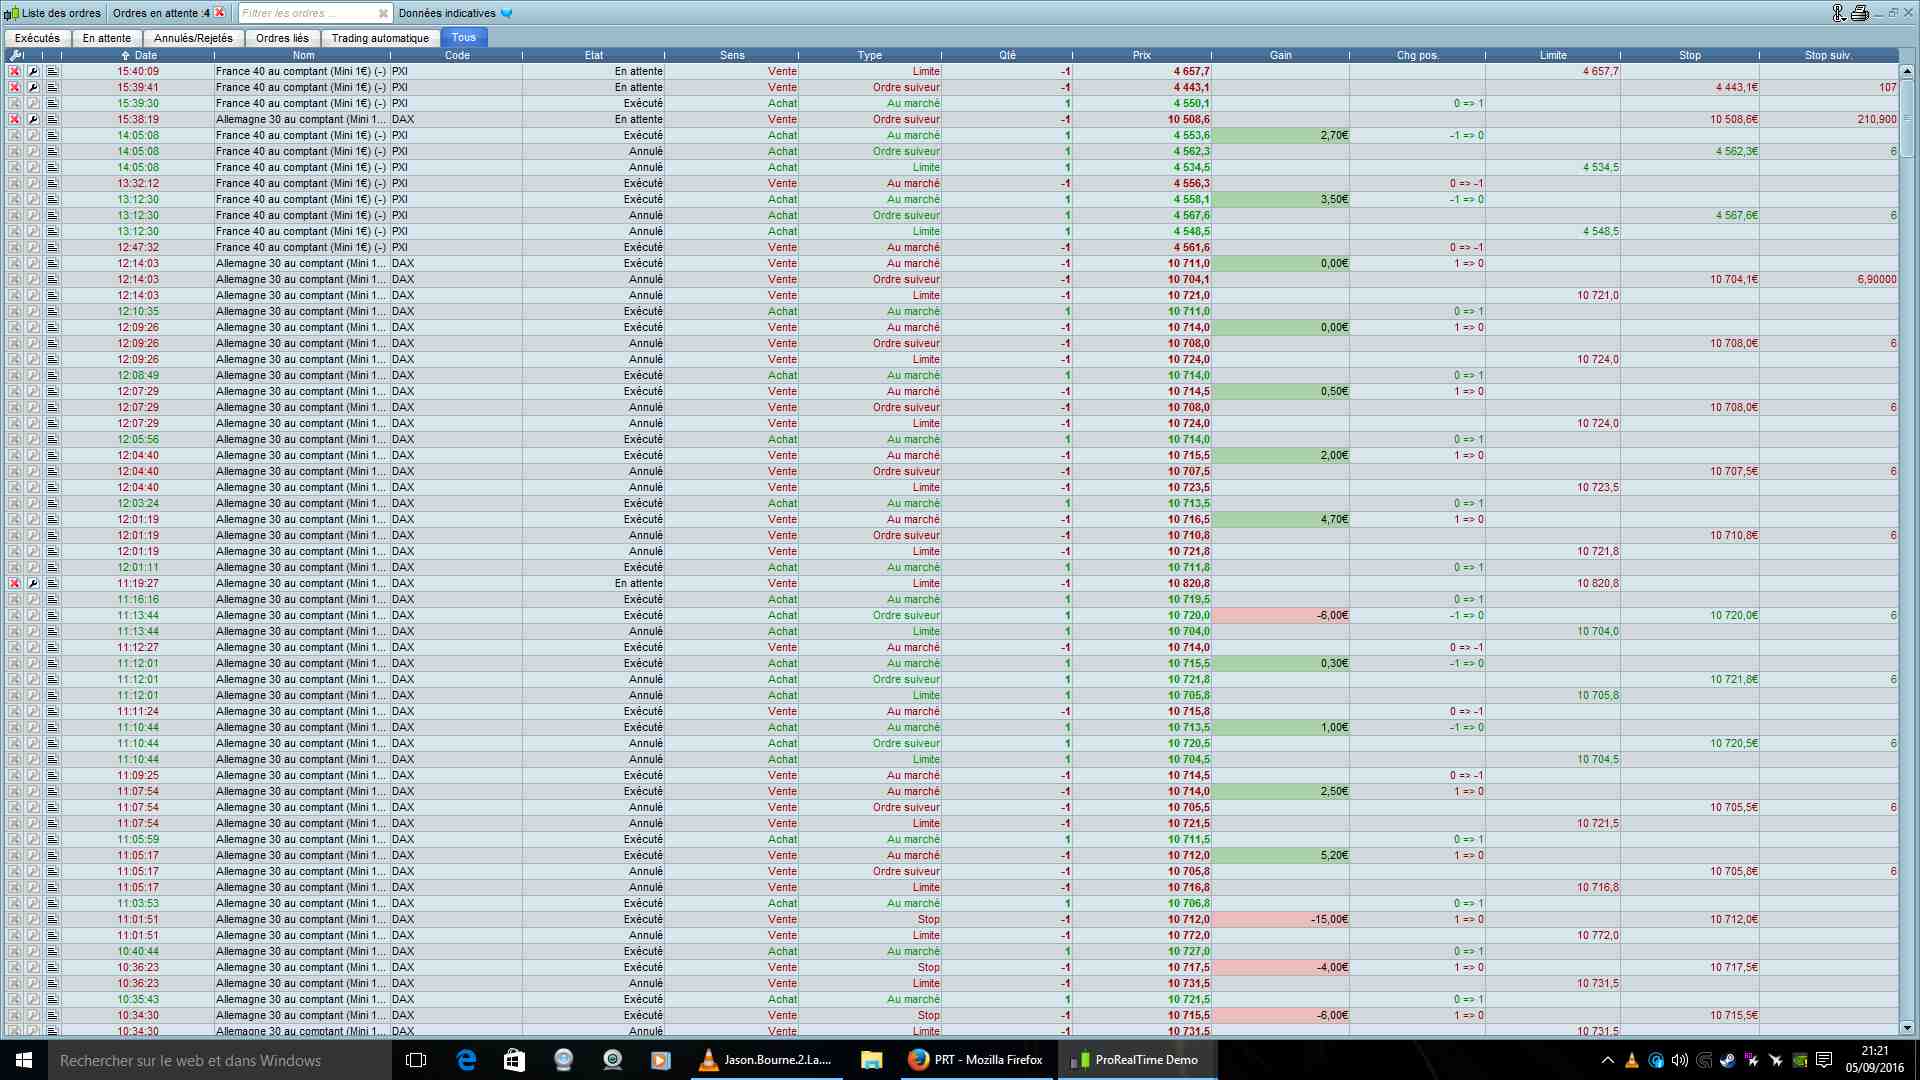Open column configuration wrench in table header
The width and height of the screenshot is (1920, 1080).
tap(15, 56)
